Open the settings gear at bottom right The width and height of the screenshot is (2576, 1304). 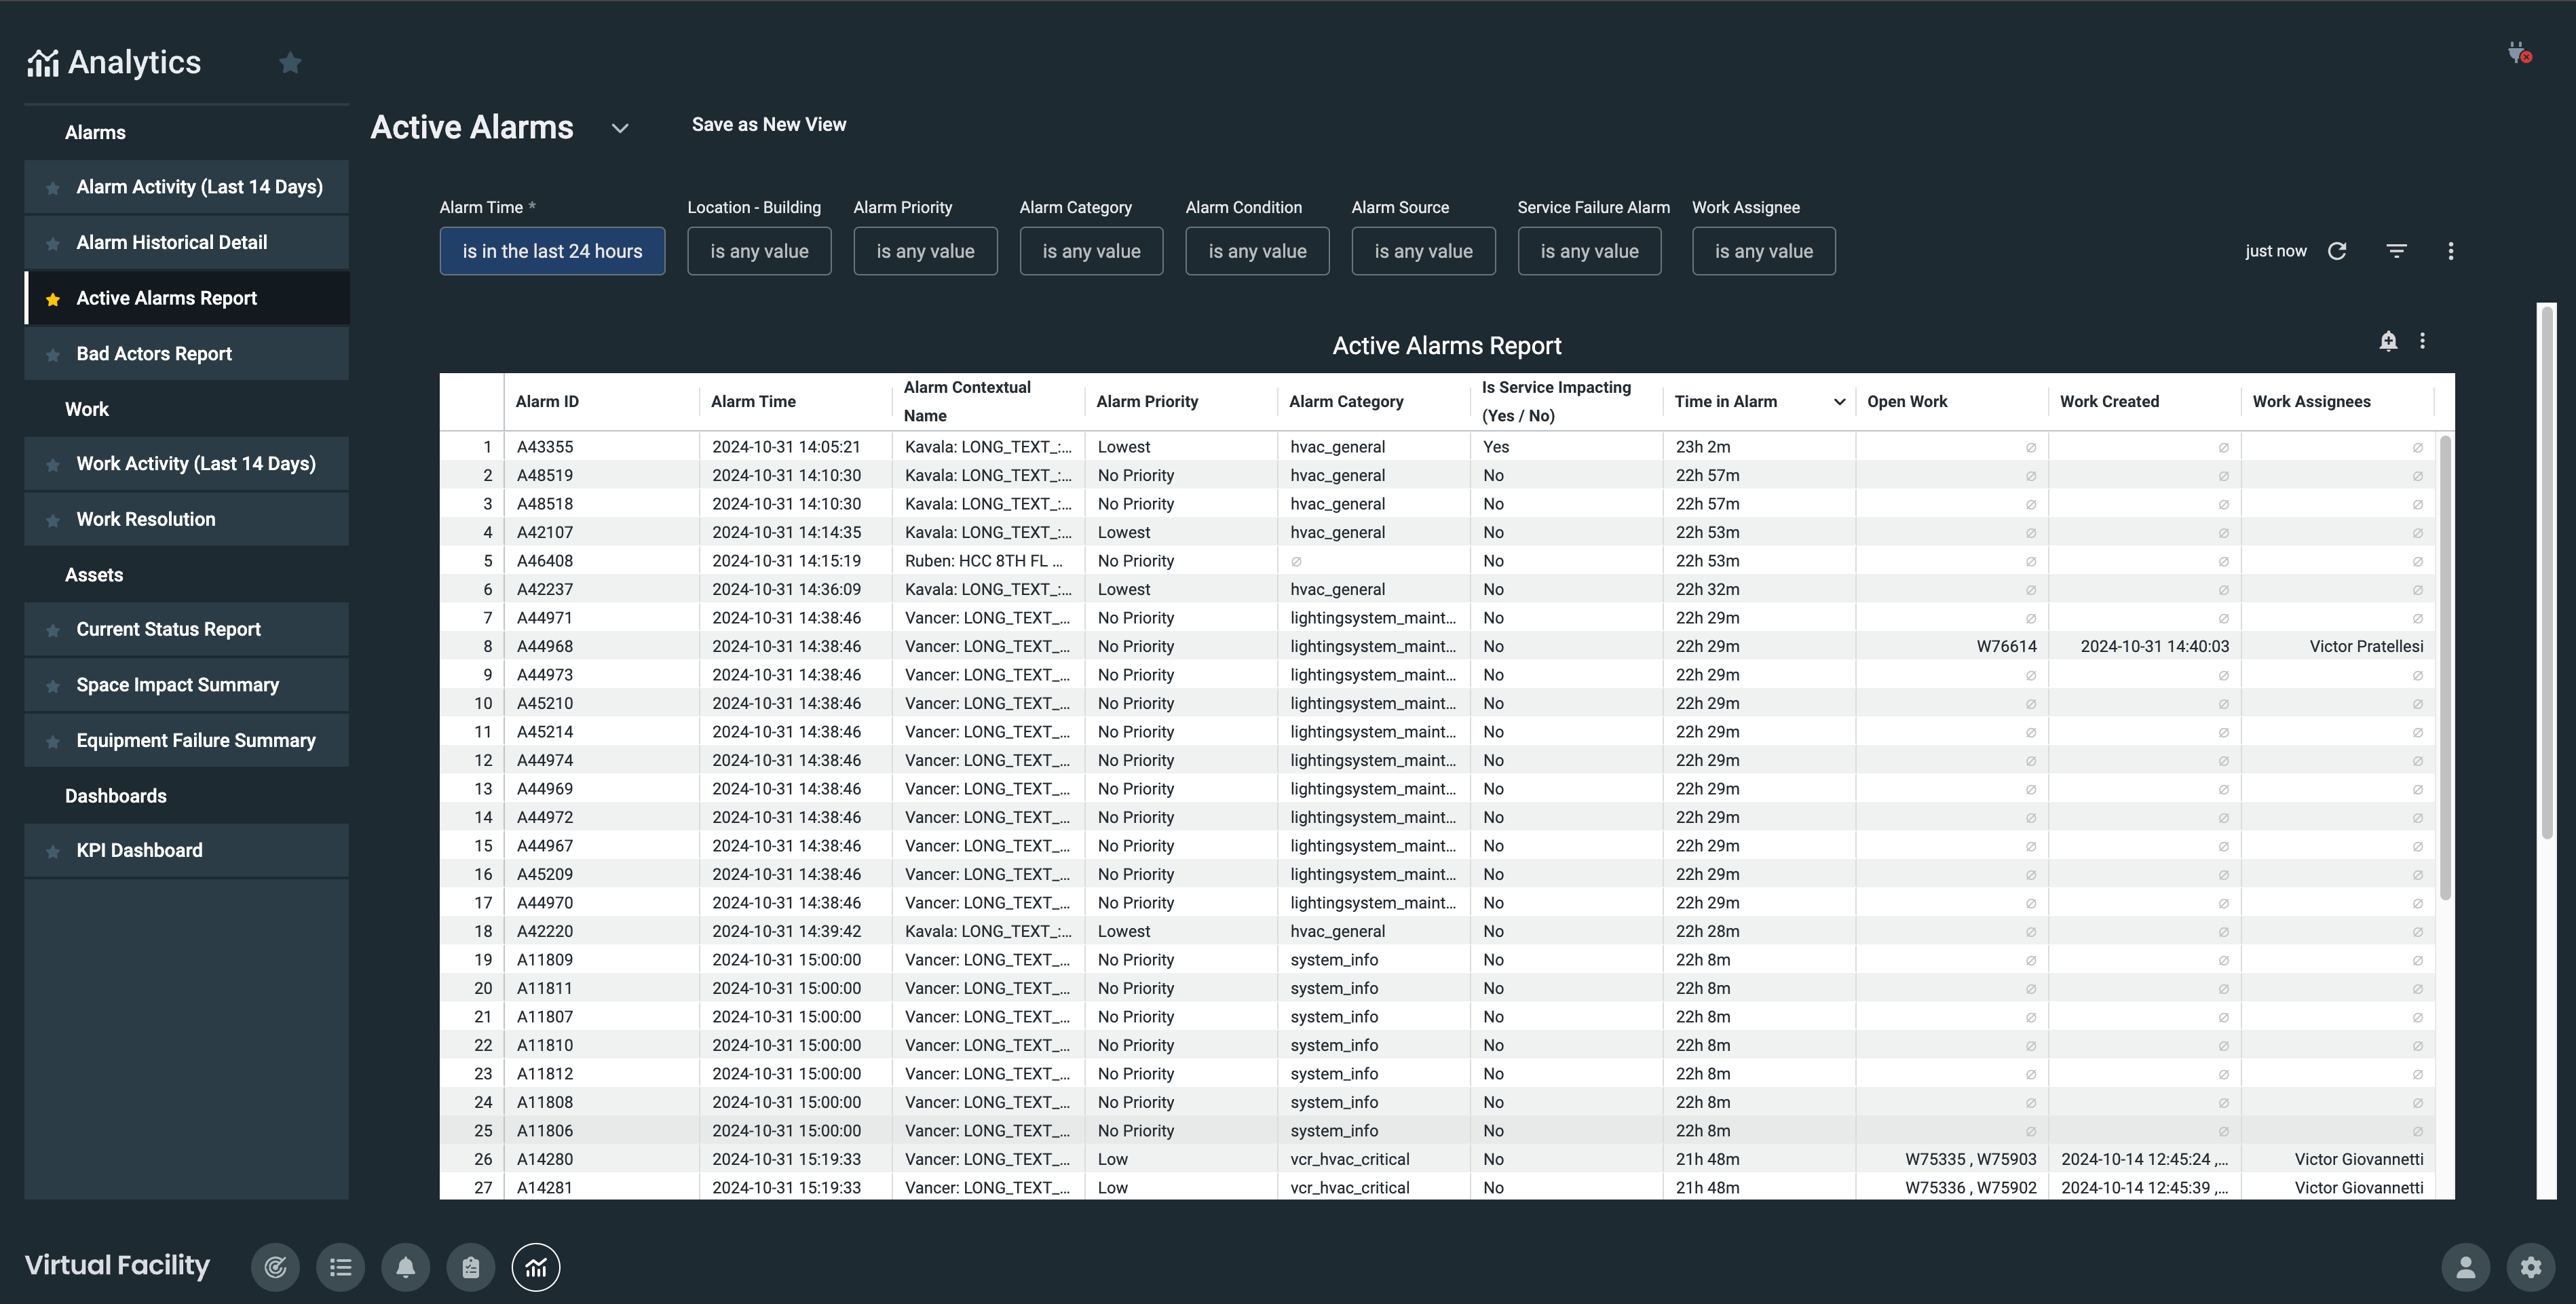pyautogui.click(x=2530, y=1267)
